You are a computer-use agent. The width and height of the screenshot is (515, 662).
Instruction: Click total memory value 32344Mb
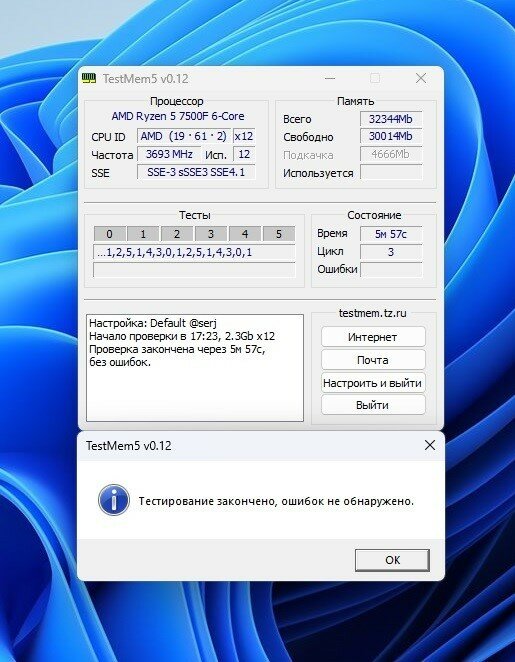pos(391,119)
